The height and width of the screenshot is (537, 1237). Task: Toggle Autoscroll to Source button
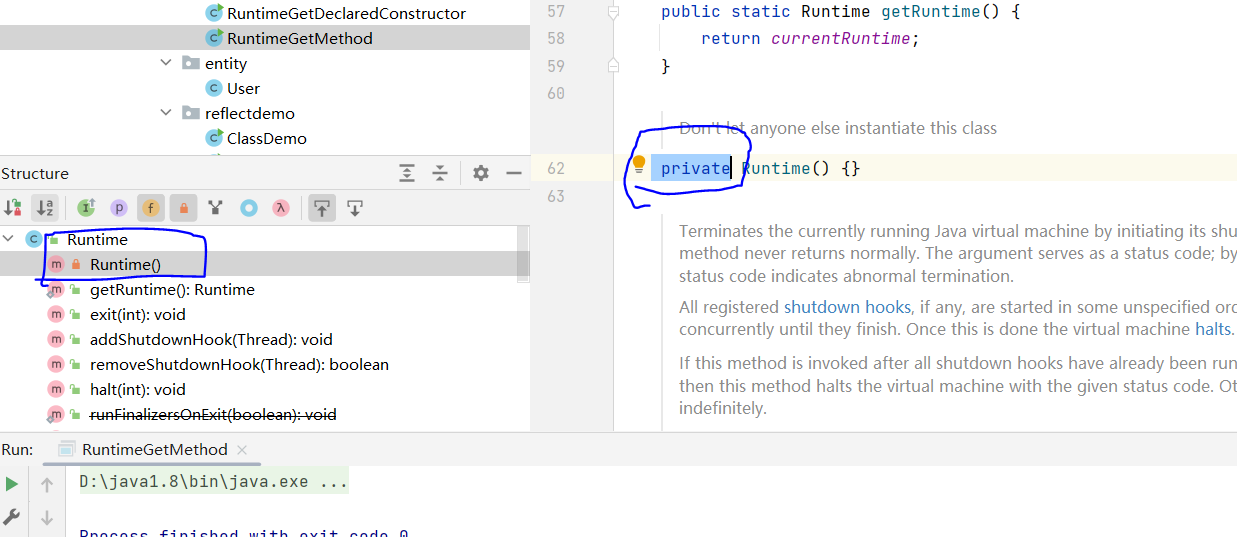pyautogui.click(x=321, y=208)
